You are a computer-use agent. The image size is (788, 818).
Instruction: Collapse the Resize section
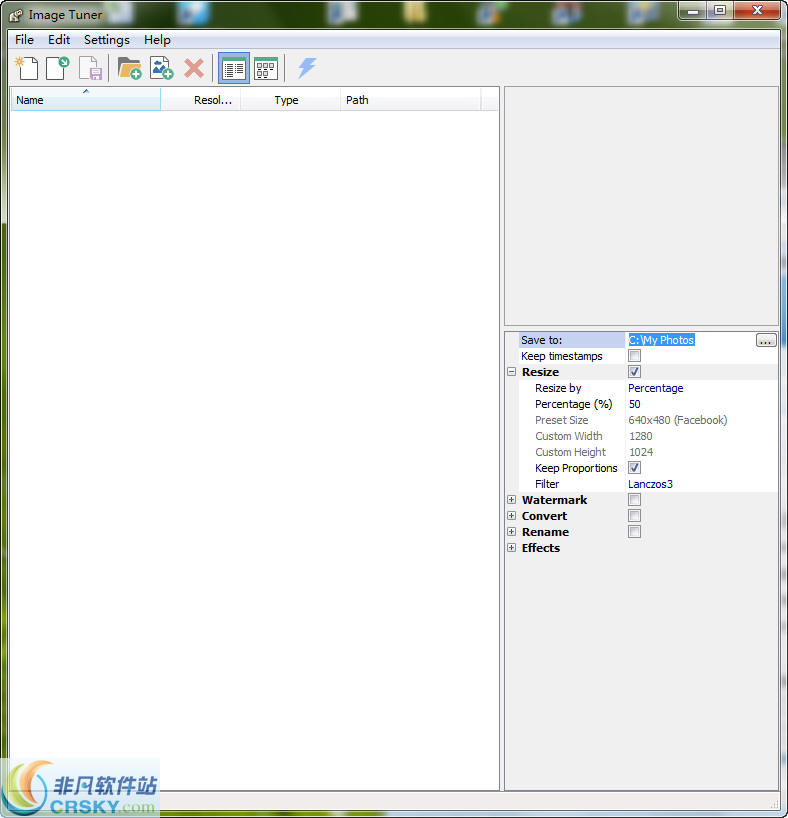click(x=512, y=372)
